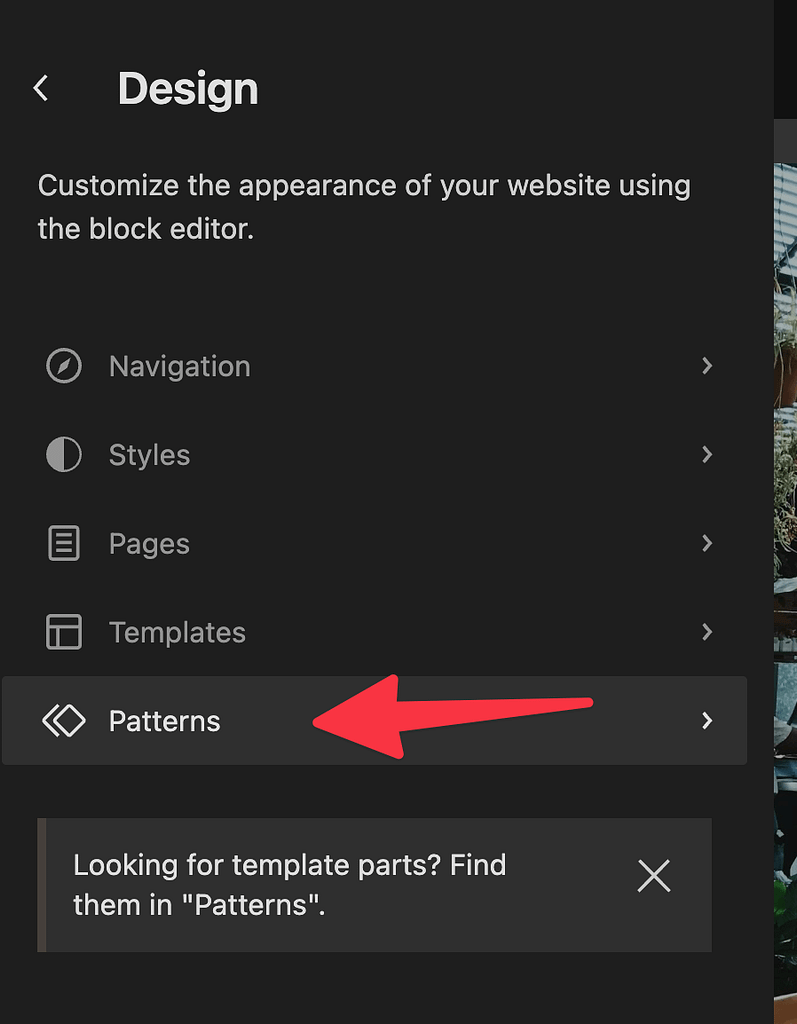797x1024 pixels.
Task: Dismiss the template parts notice
Action: pos(653,876)
